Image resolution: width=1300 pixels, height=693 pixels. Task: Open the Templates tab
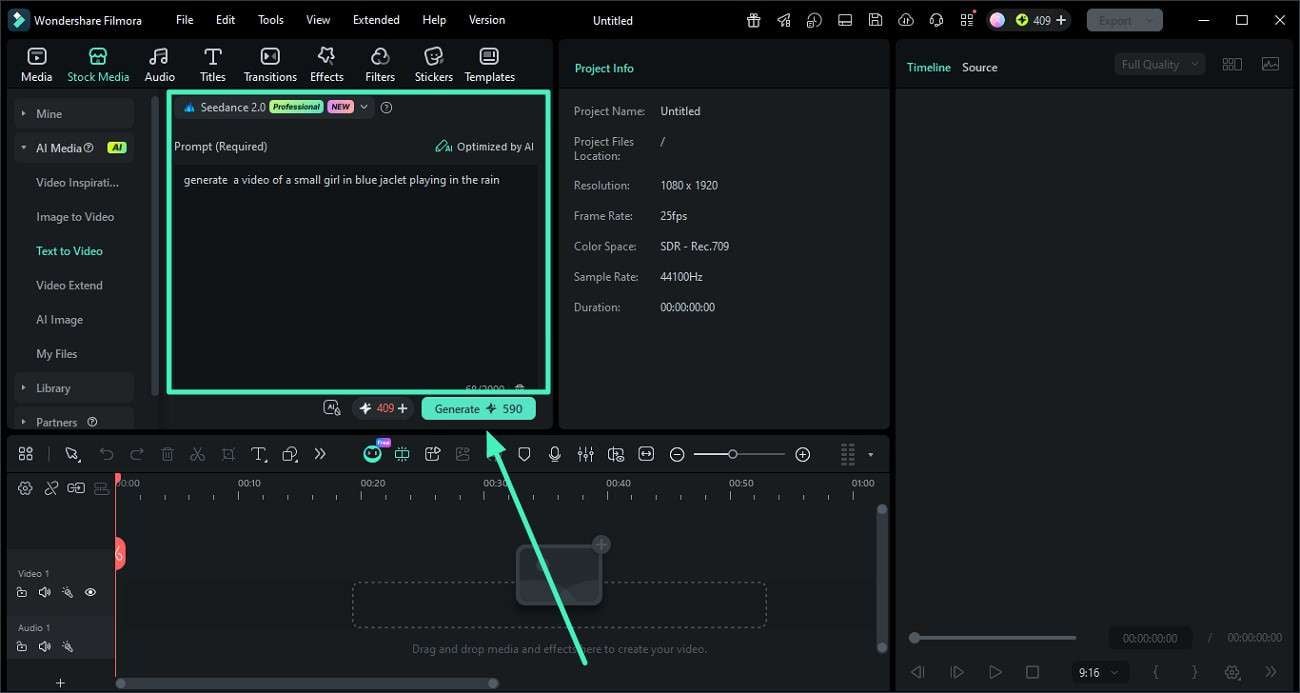(x=489, y=64)
